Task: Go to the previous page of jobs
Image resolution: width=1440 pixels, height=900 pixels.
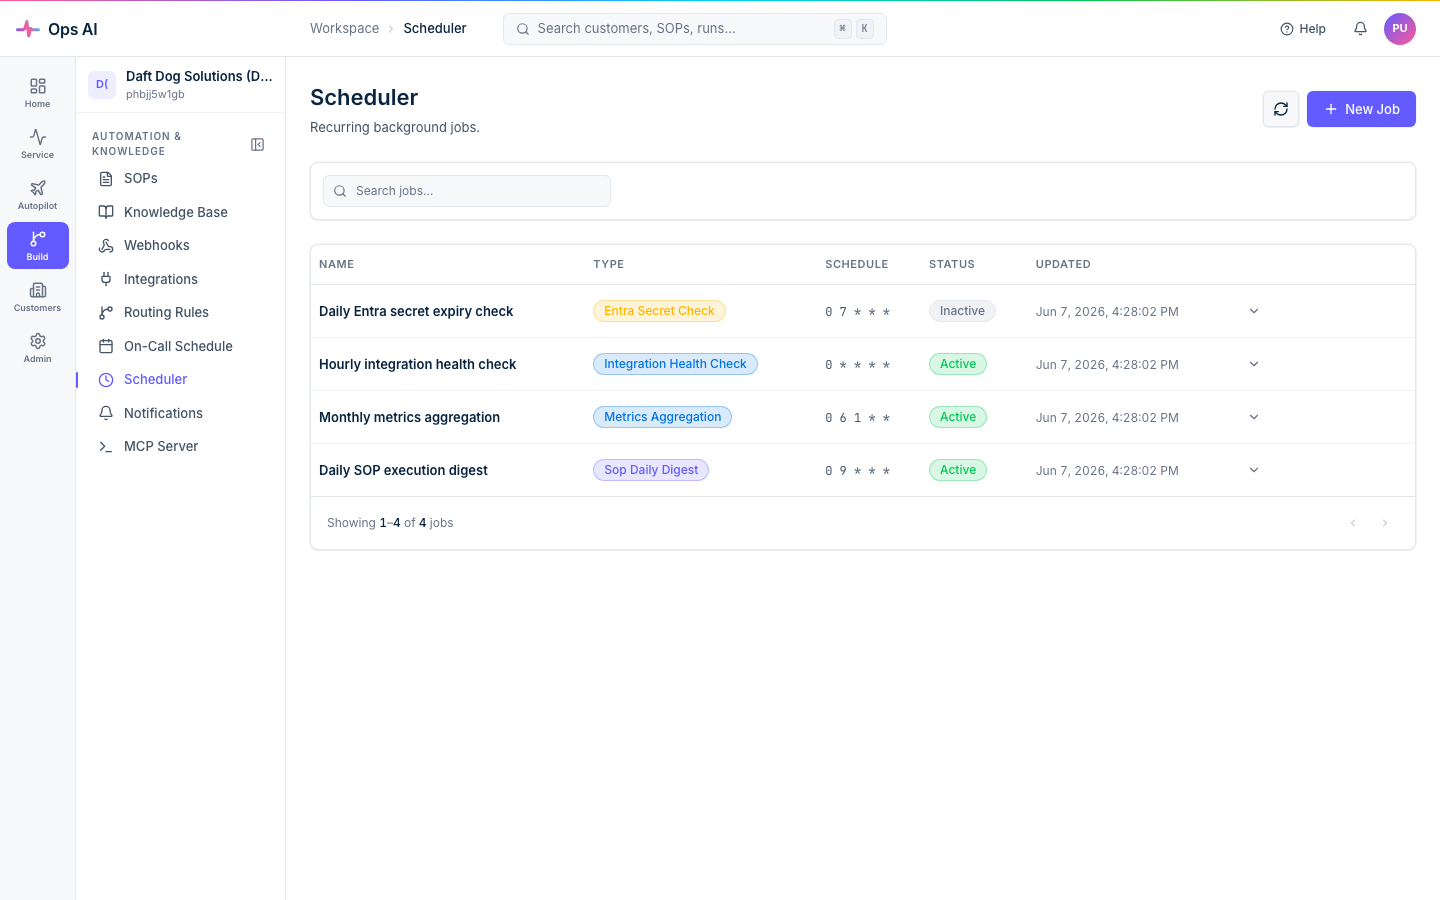Action: (x=1353, y=523)
